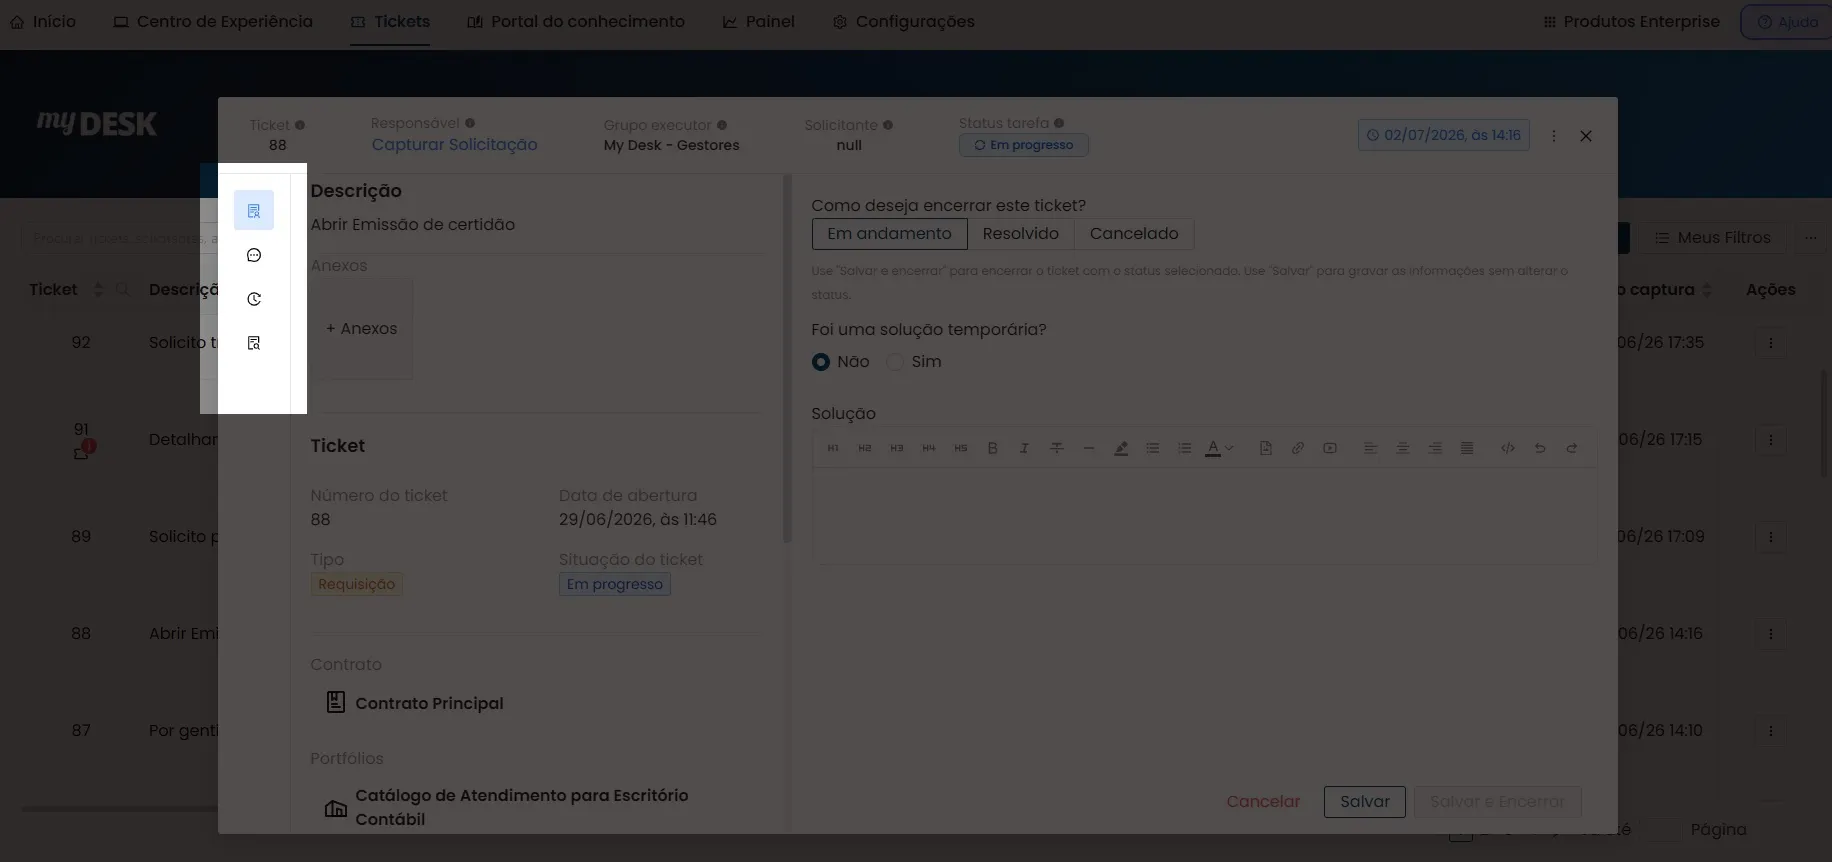
Task: Open actions menu for ticket 87 row
Action: click(x=1771, y=731)
